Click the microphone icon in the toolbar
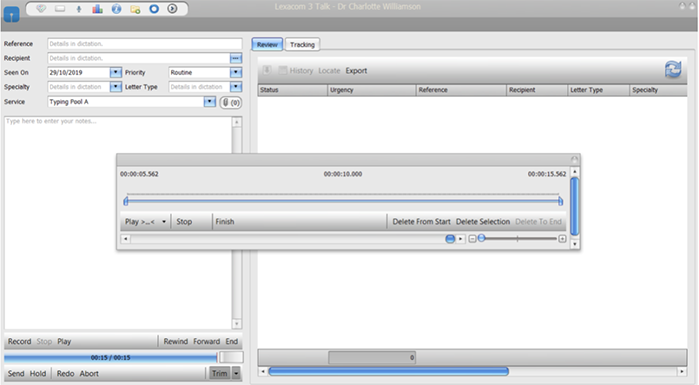699x385 pixels. coord(79,9)
